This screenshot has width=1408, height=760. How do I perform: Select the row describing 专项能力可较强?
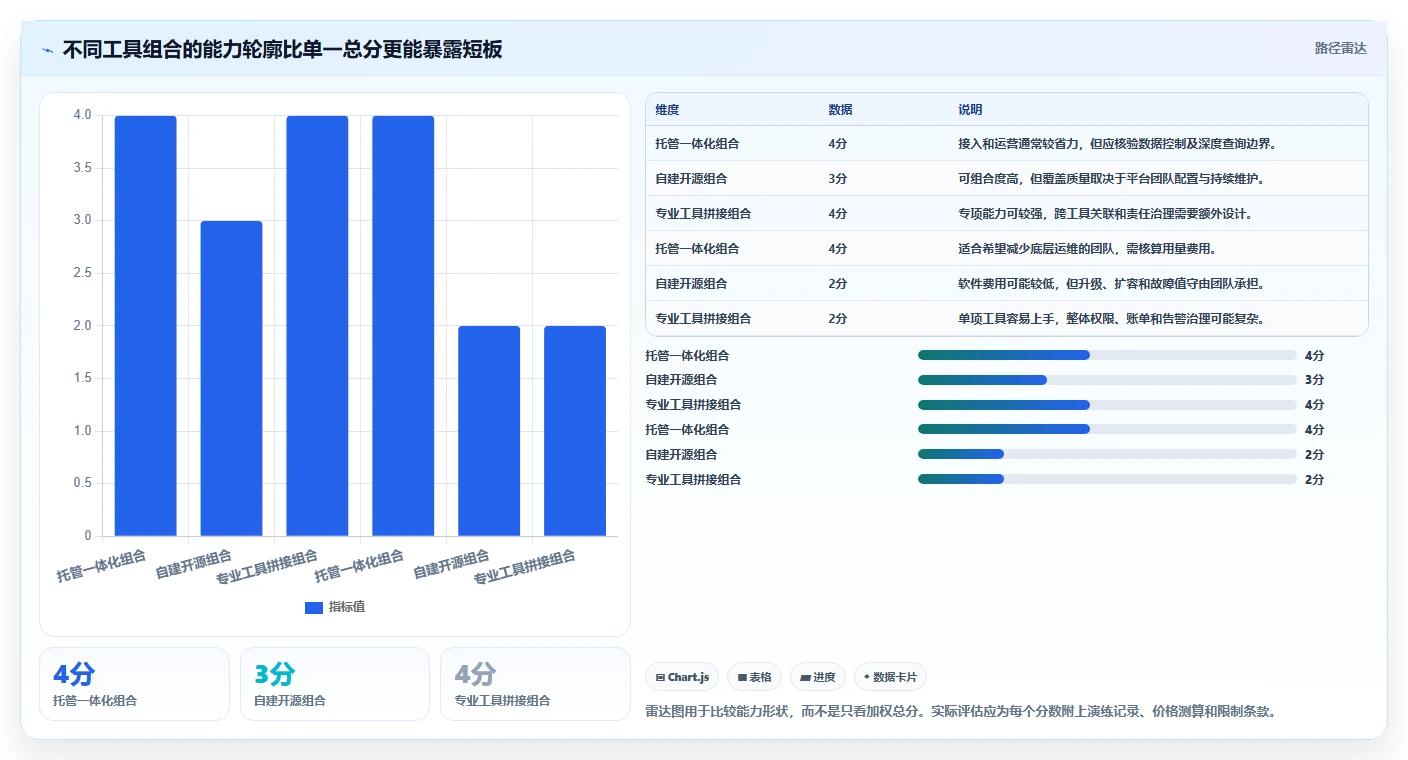coord(1006,214)
